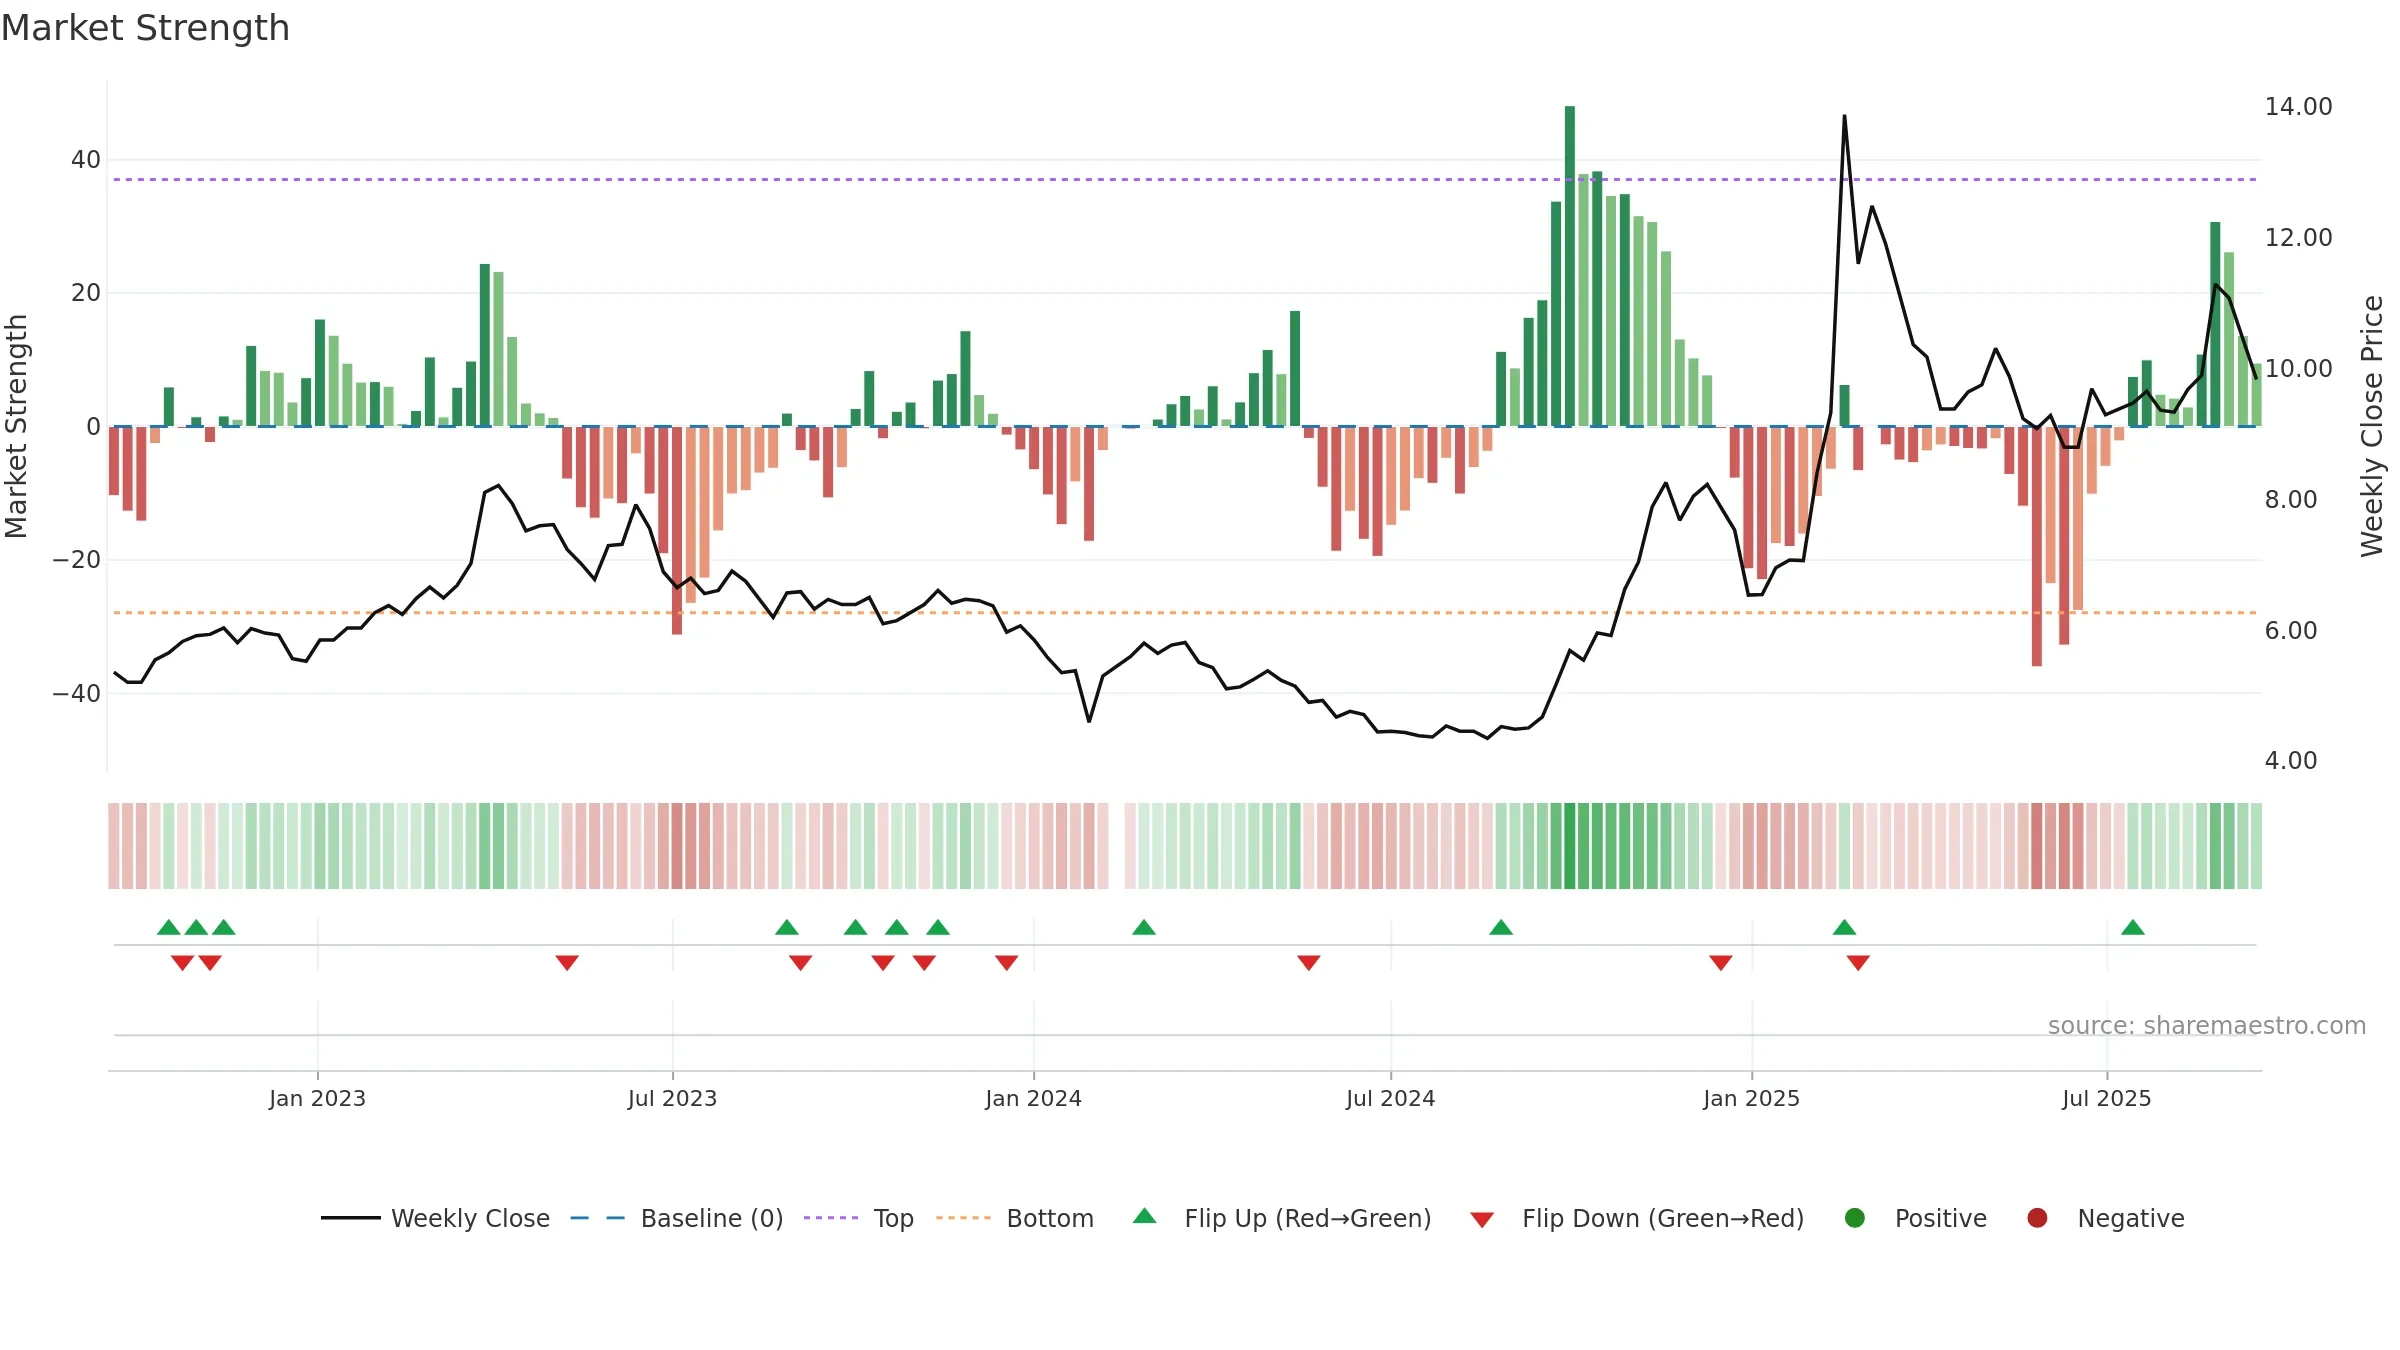The height and width of the screenshot is (1350, 2400).
Task: Toggle the Flip Up (Red→Green) legend label
Action: 1308,1218
